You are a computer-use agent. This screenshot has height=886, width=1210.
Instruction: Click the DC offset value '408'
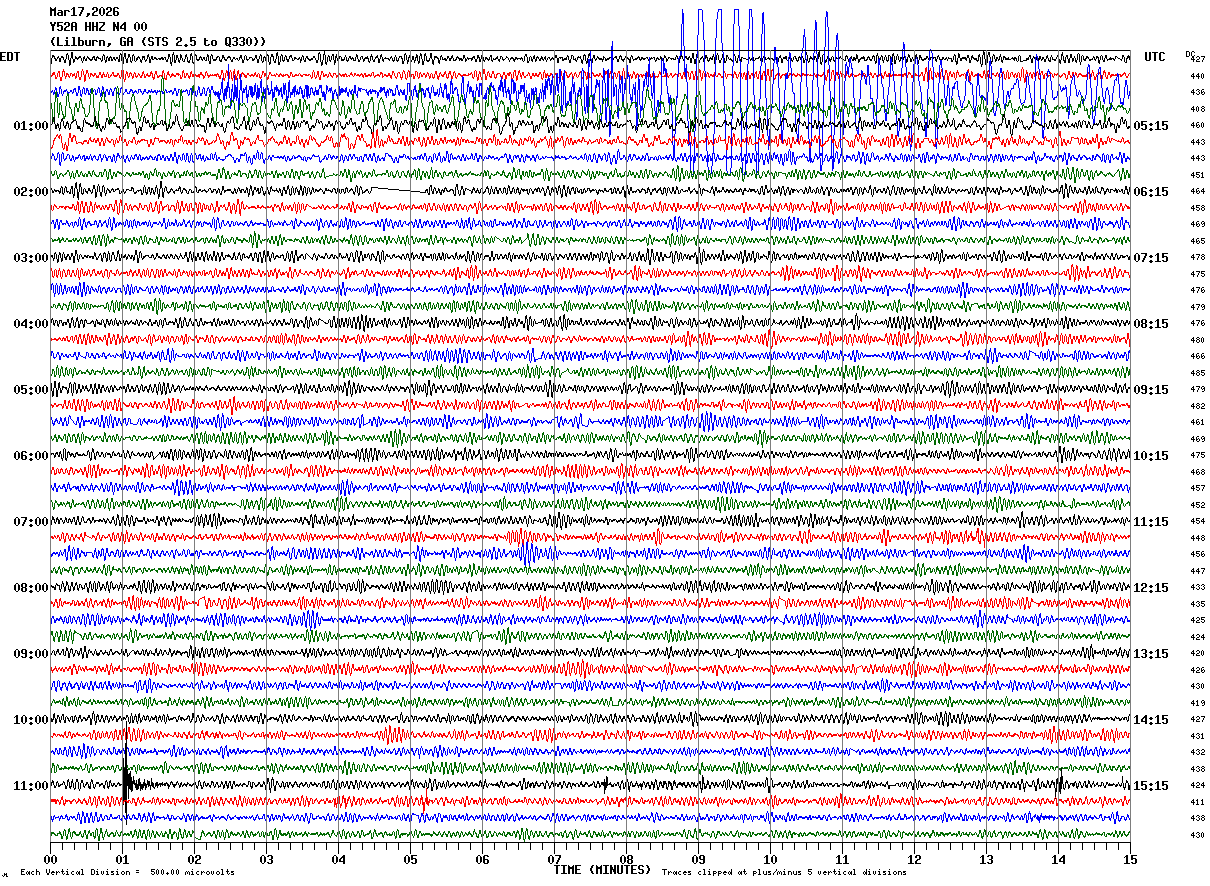pos(1197,109)
